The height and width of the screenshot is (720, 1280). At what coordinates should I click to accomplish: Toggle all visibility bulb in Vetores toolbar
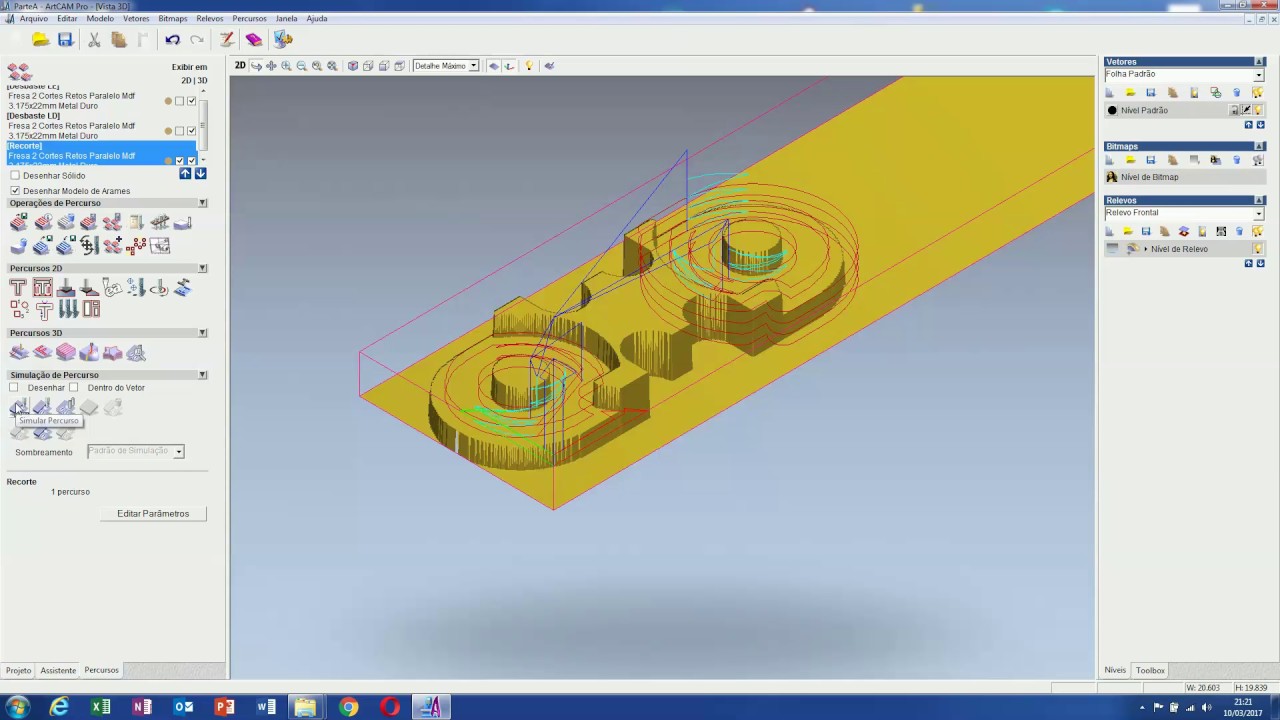(1258, 93)
